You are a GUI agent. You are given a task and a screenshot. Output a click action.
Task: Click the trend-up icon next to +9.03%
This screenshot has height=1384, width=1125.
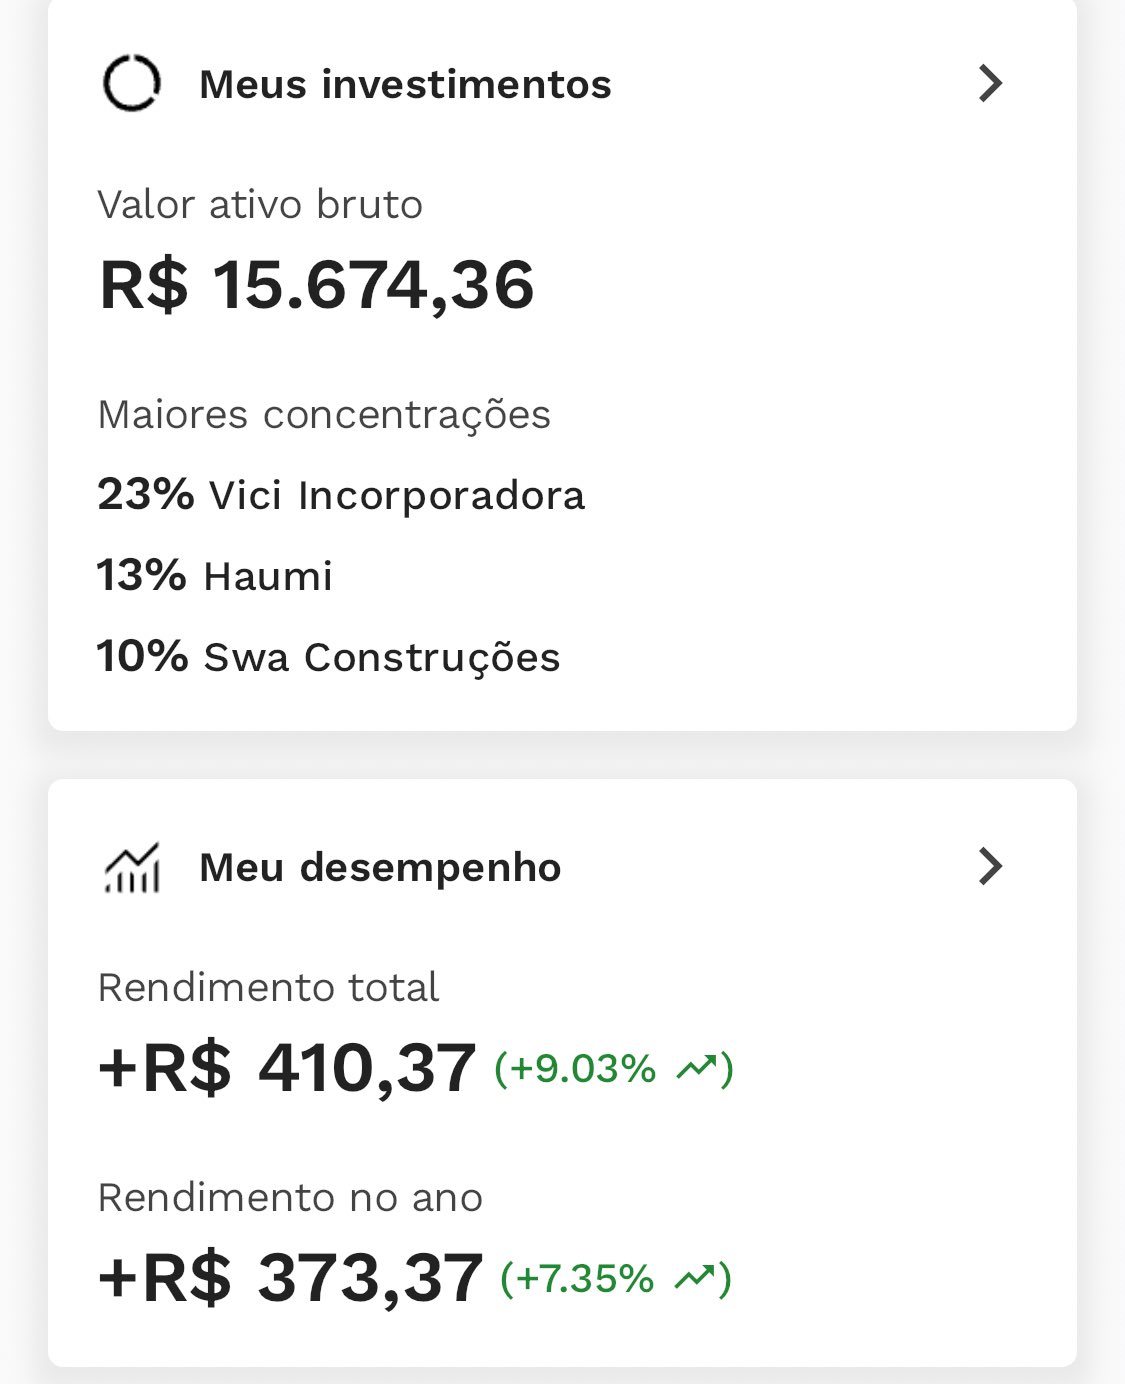[696, 1069]
